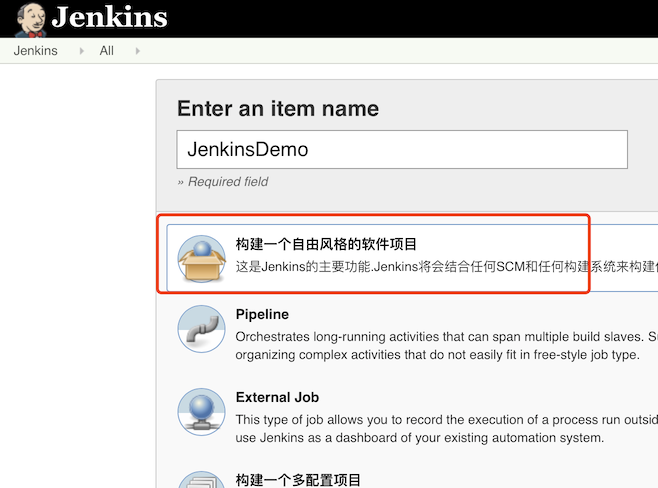658x488 pixels.
Task: Choose the External Job item type label
Action: click(x=277, y=398)
